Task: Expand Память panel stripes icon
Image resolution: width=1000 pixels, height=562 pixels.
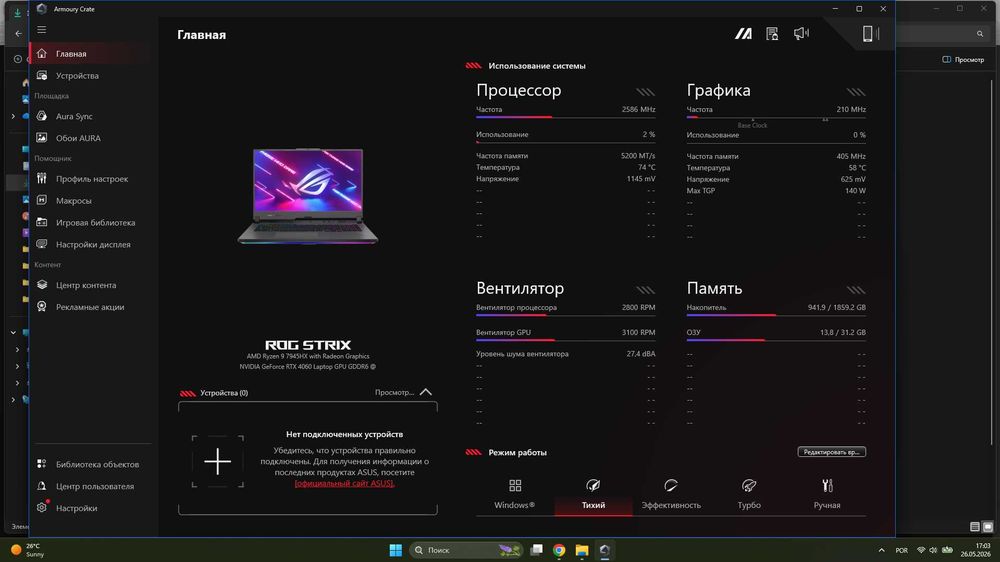Action: [856, 290]
